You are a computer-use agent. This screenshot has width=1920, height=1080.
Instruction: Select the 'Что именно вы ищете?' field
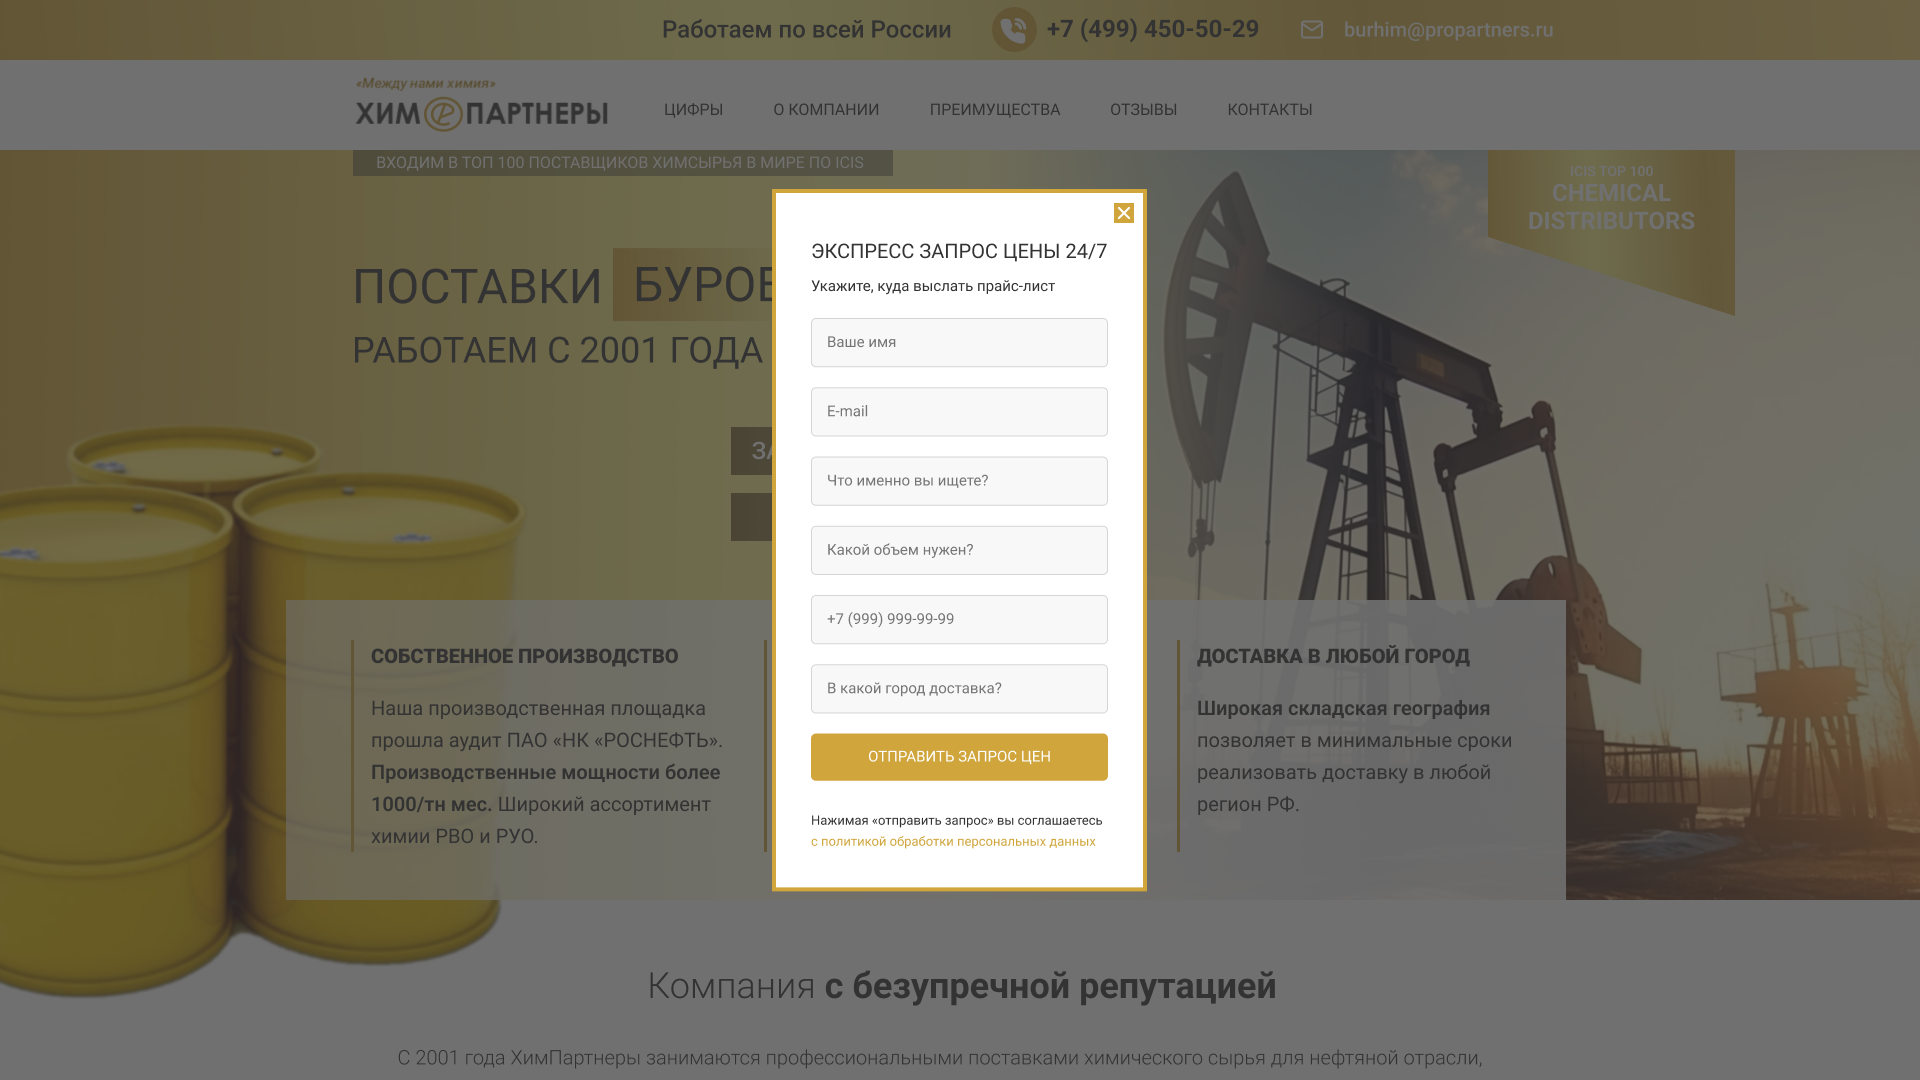(959, 481)
